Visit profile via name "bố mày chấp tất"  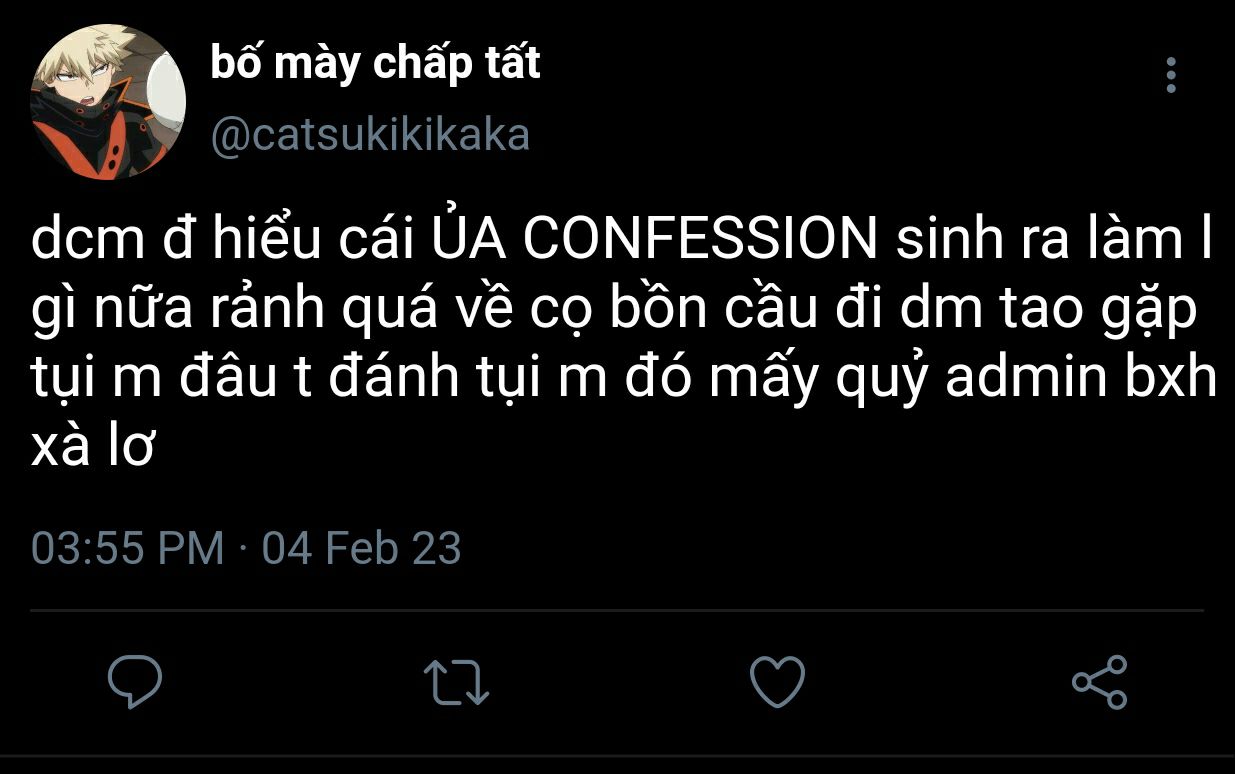[x=375, y=64]
